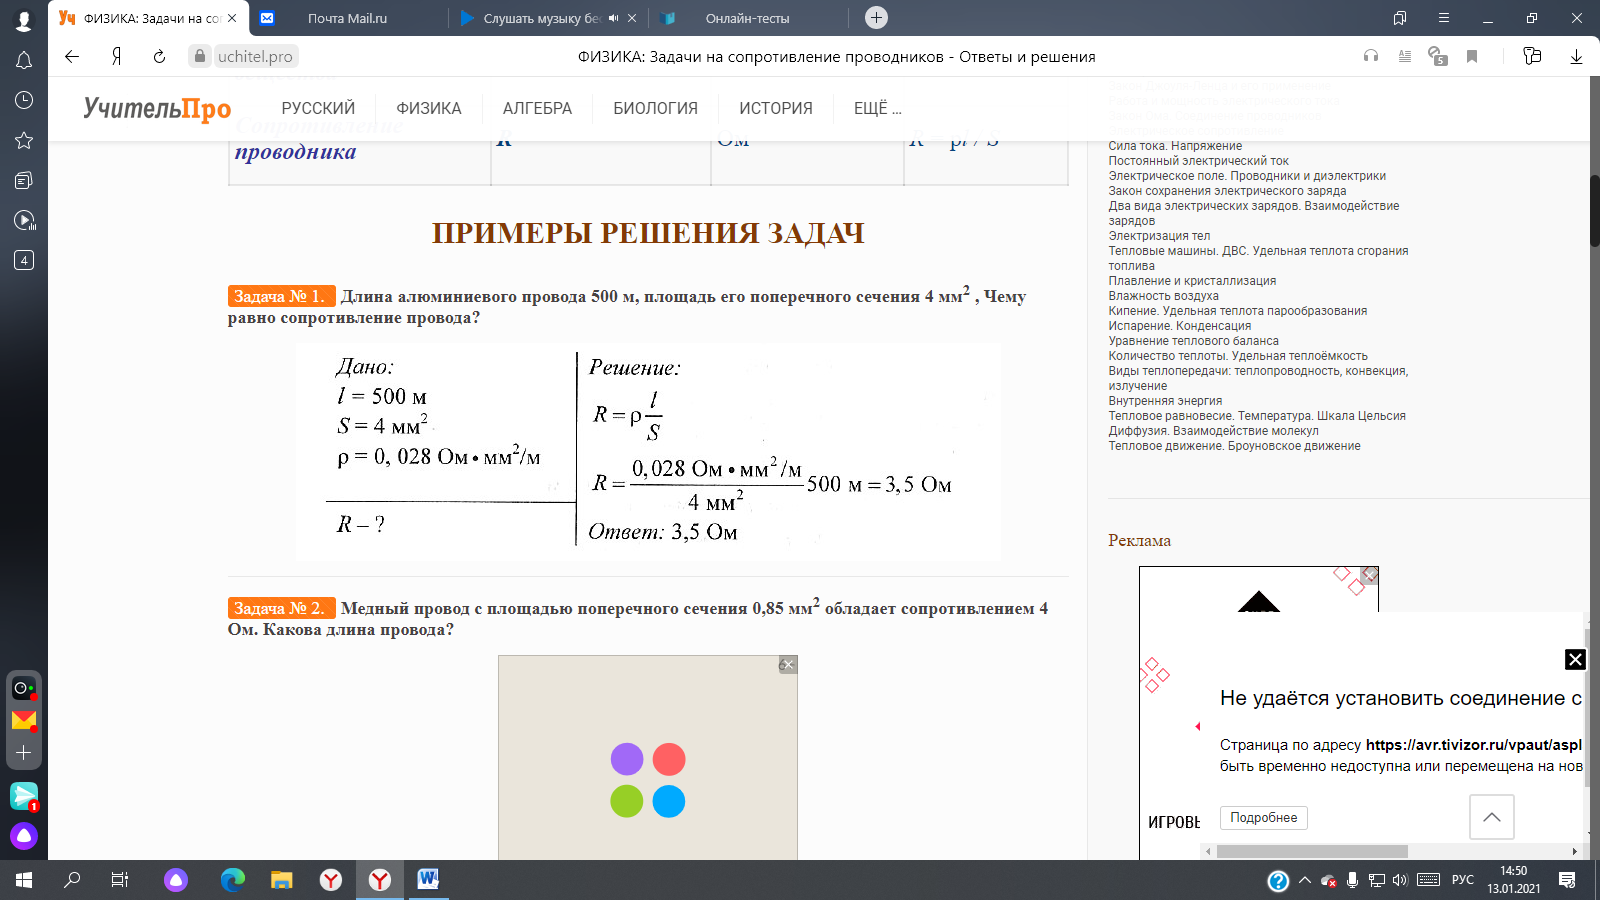Close the Слушать музыку tab

point(631,18)
